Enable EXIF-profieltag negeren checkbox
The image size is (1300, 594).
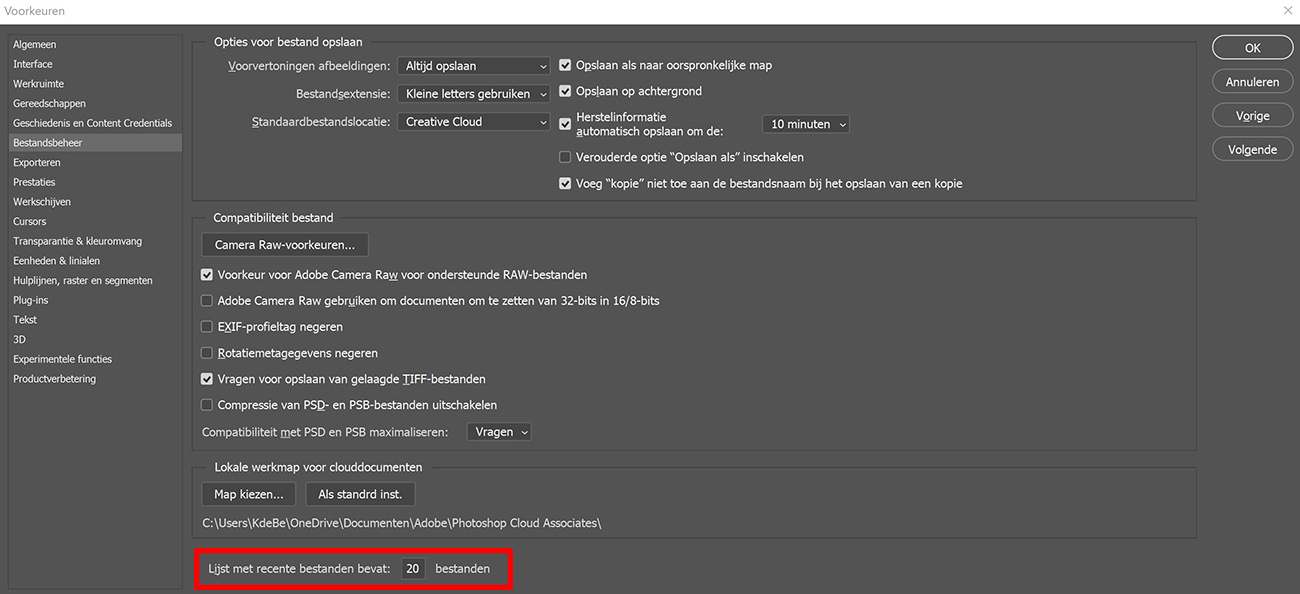207,327
